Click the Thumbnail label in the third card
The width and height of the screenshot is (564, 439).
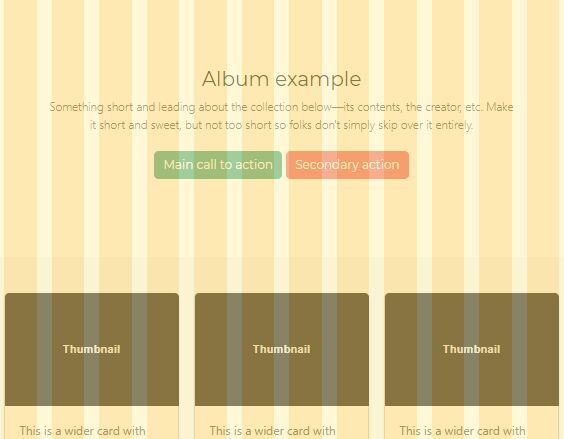pos(472,349)
